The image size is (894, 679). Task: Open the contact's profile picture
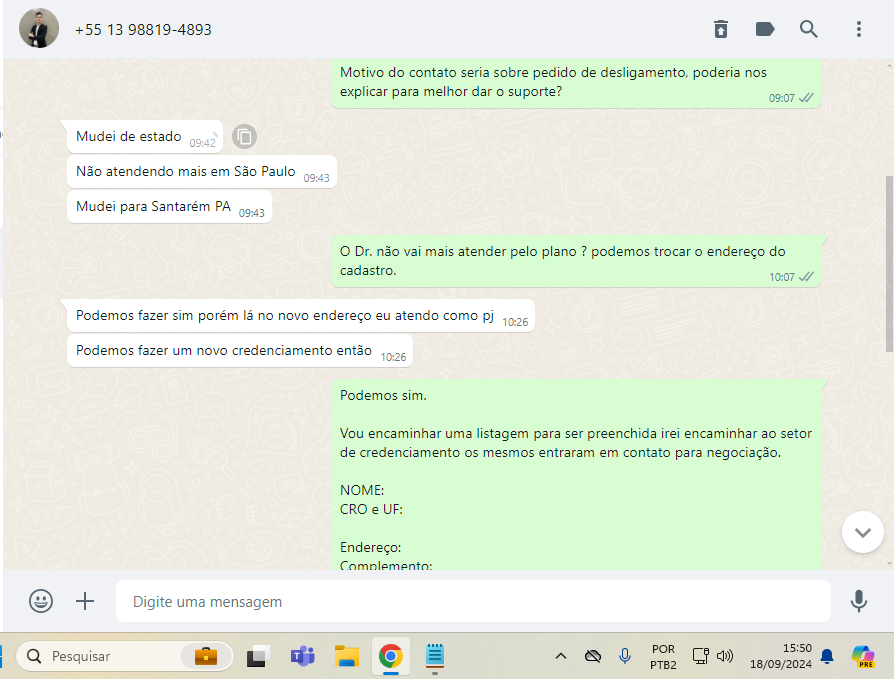[x=39, y=29]
